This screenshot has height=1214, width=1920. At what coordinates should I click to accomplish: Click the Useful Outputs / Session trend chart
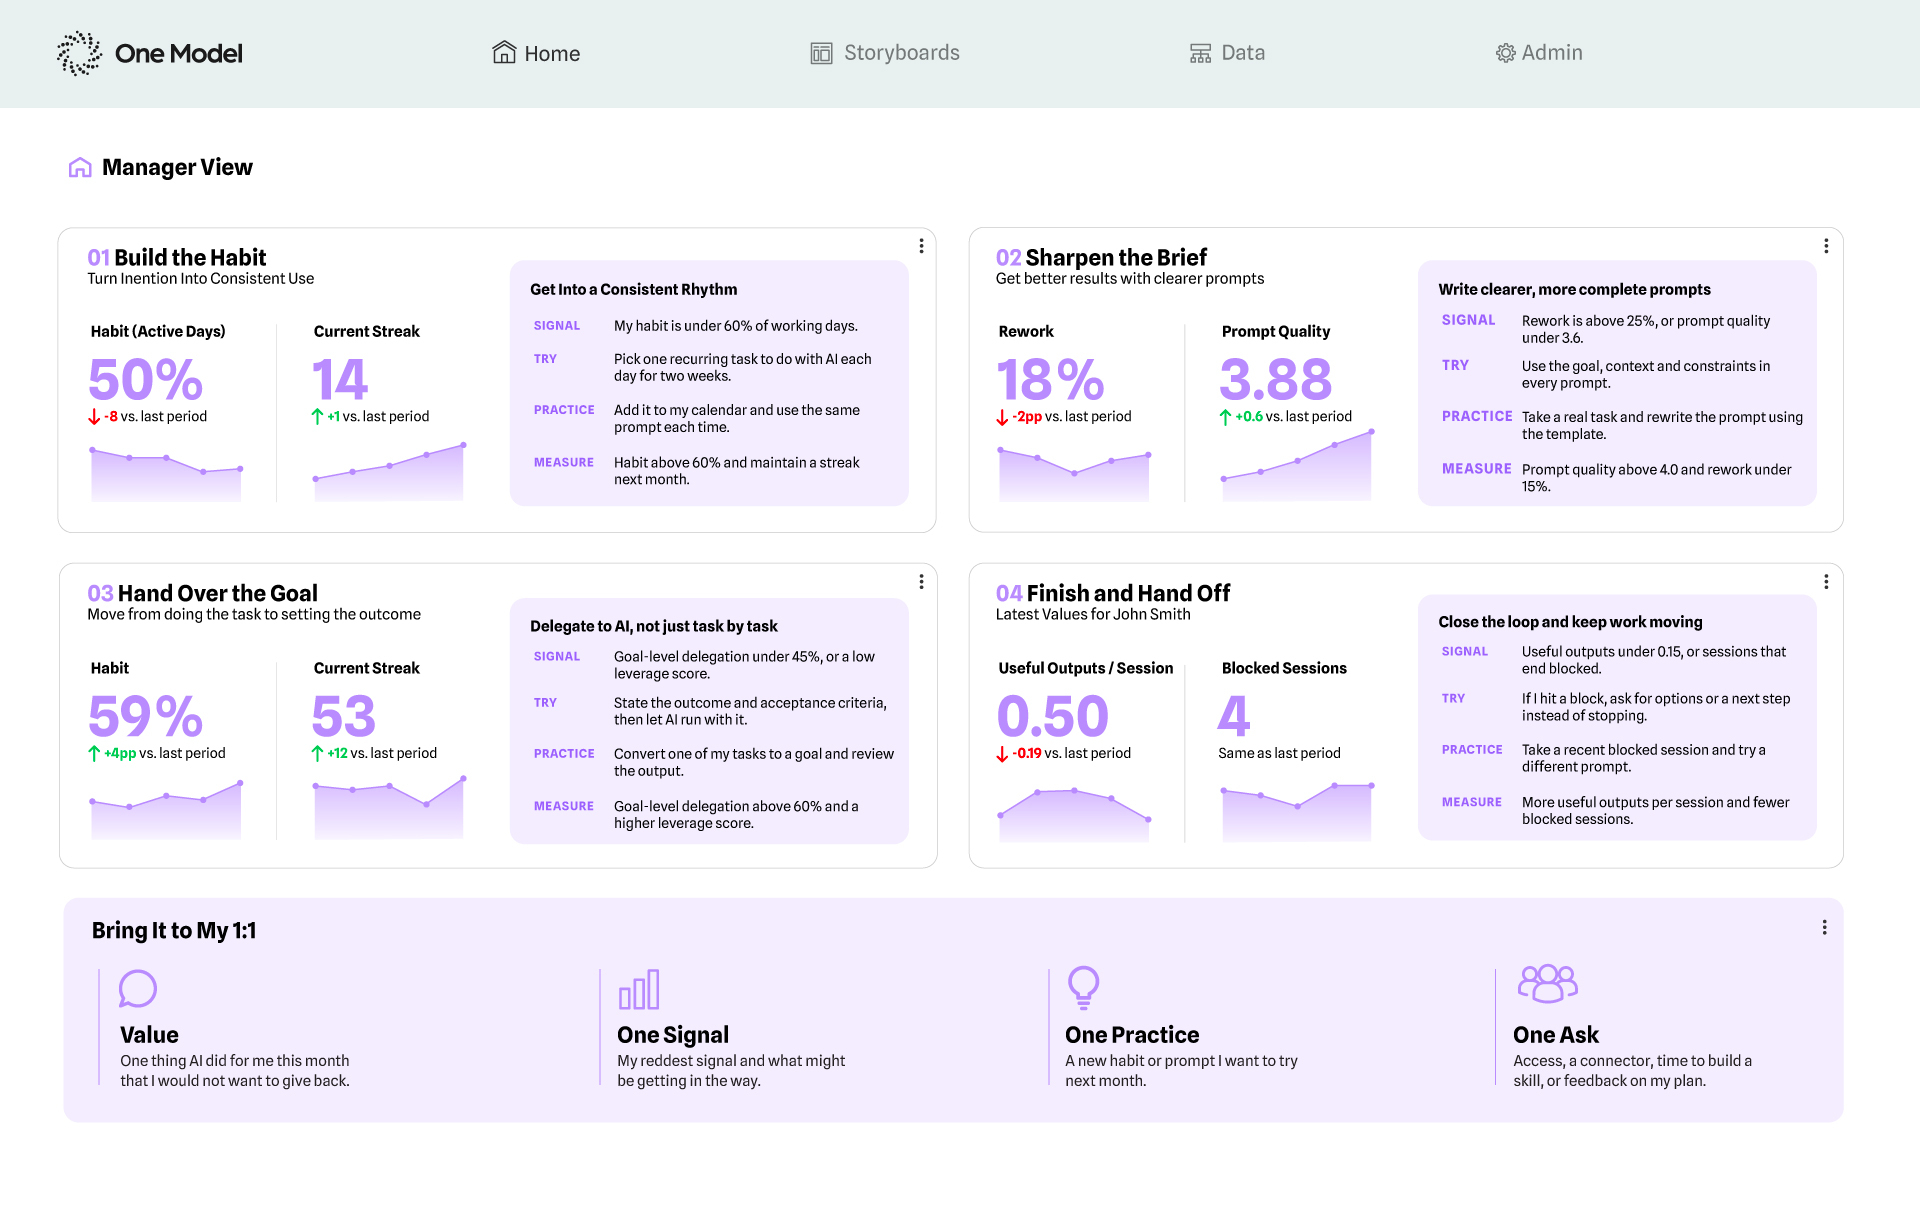(1073, 814)
